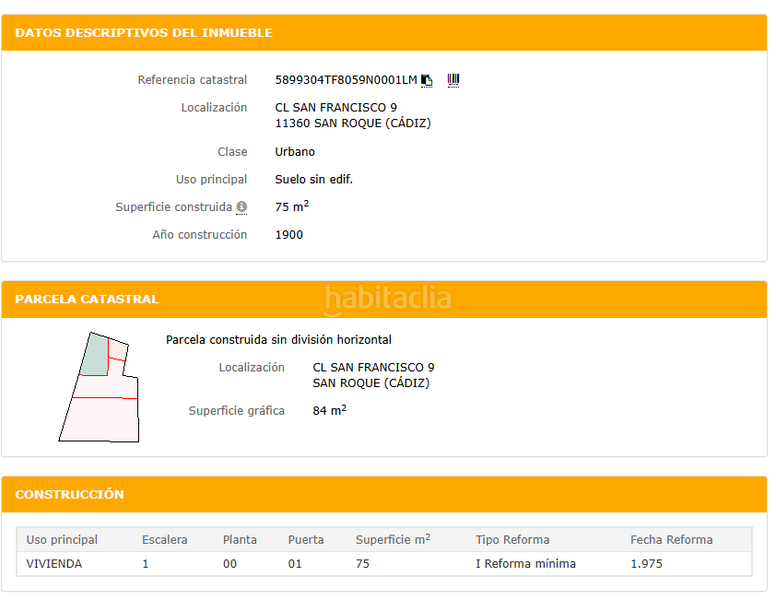The width and height of the screenshot is (776, 600).
Task: Click the habitaclia watermark logo
Action: point(388,298)
